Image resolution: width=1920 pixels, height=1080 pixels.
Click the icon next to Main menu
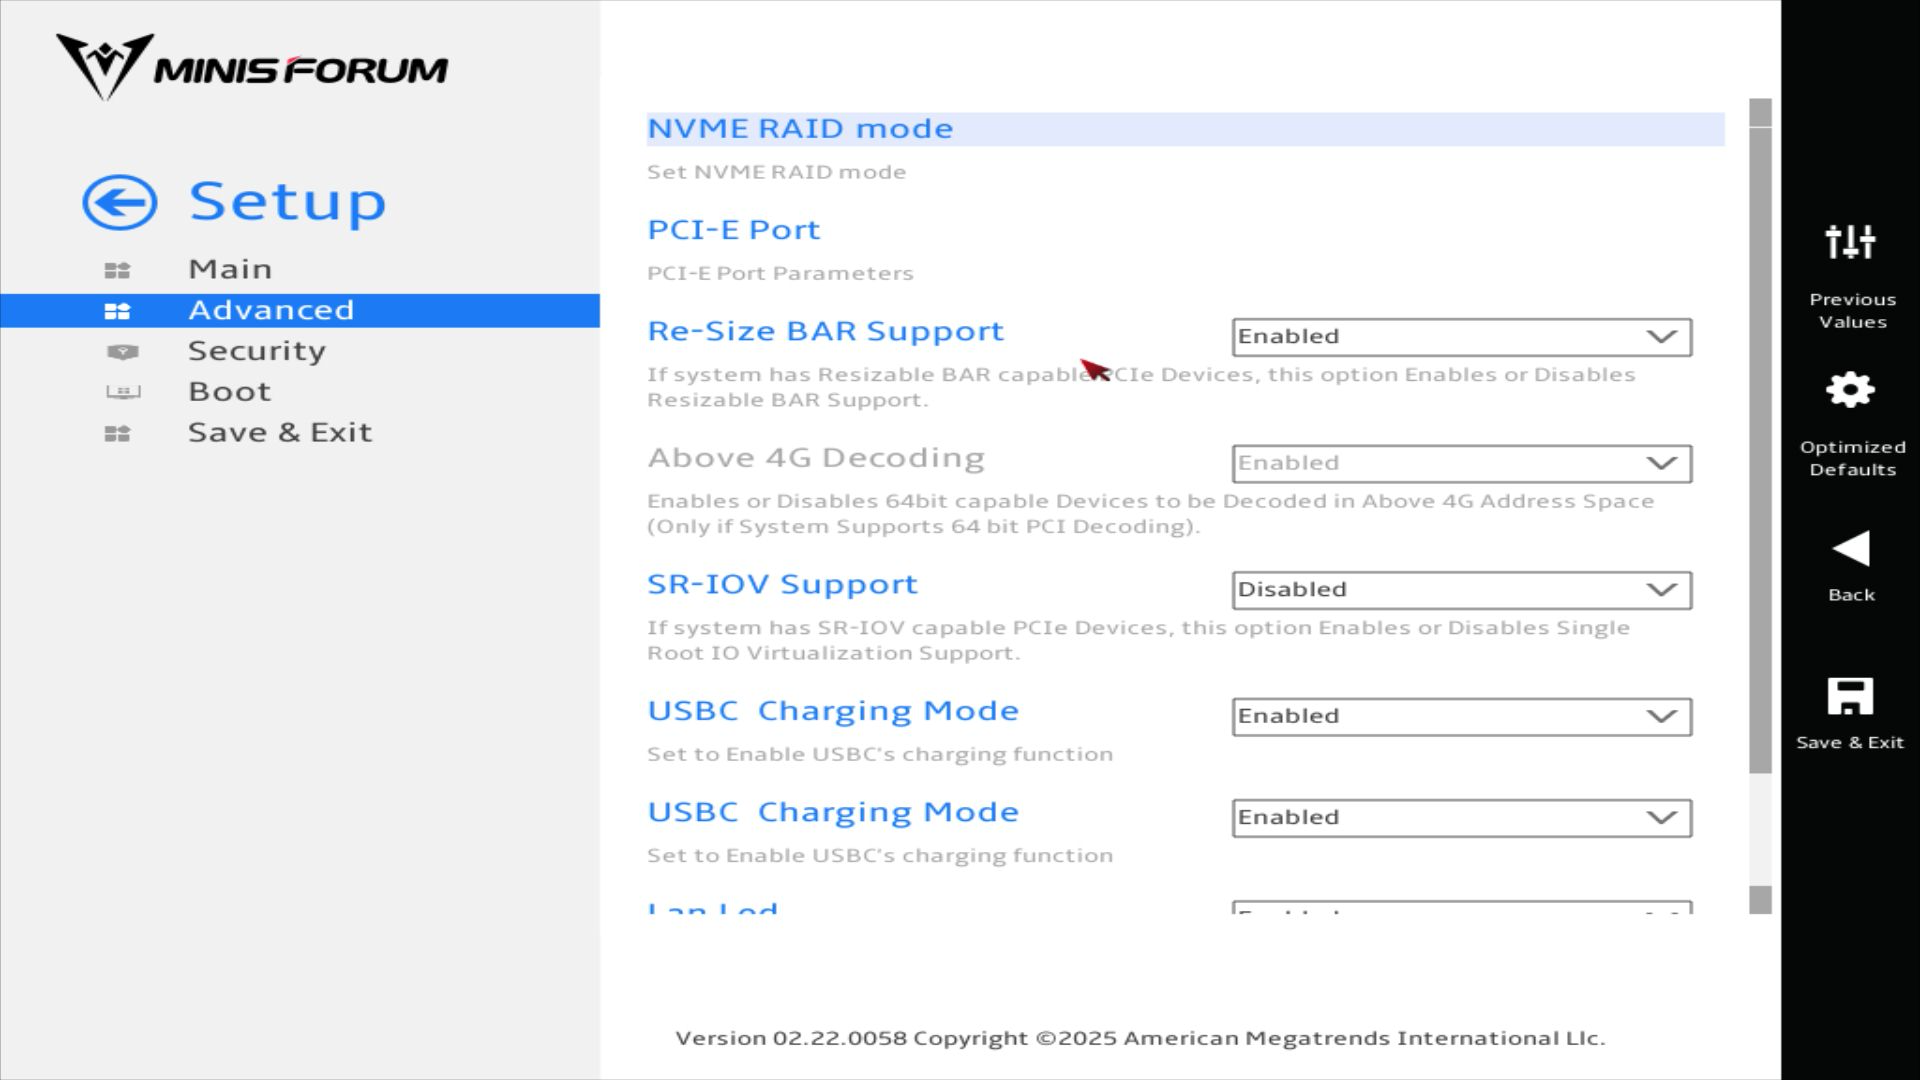pos(117,270)
